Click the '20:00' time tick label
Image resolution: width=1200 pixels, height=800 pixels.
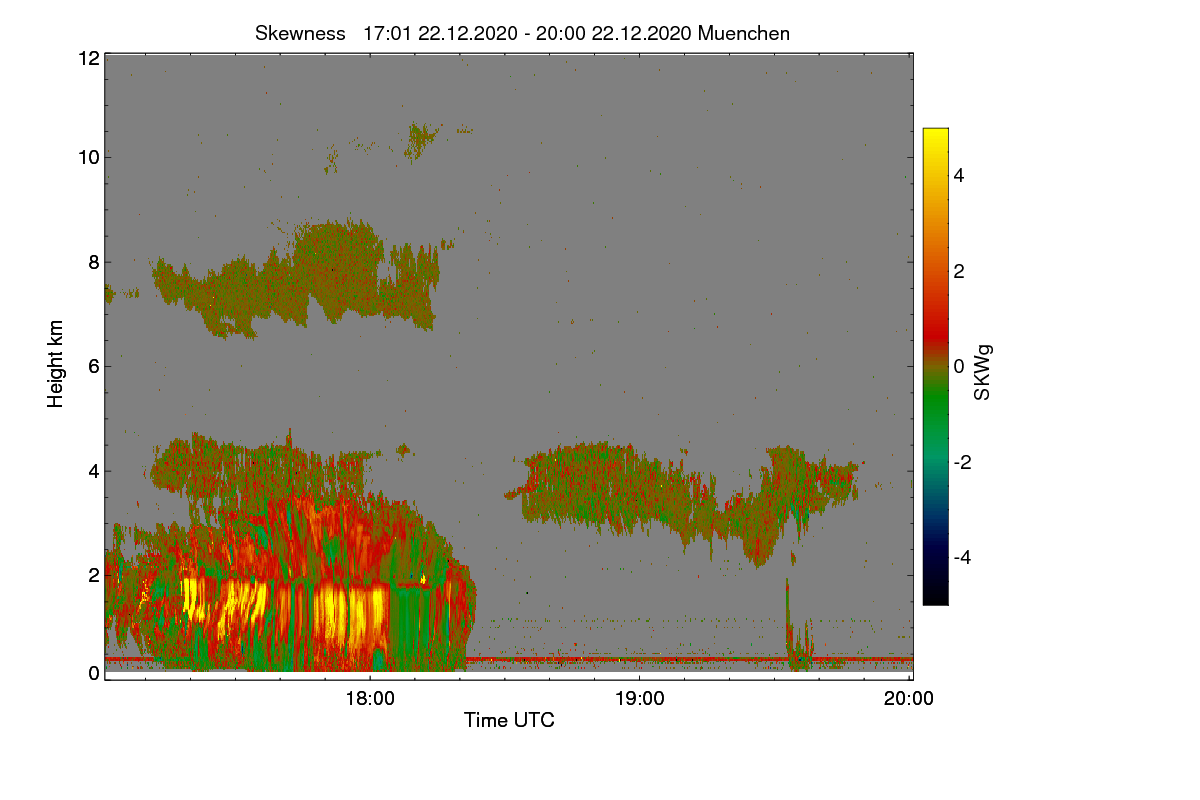[909, 699]
